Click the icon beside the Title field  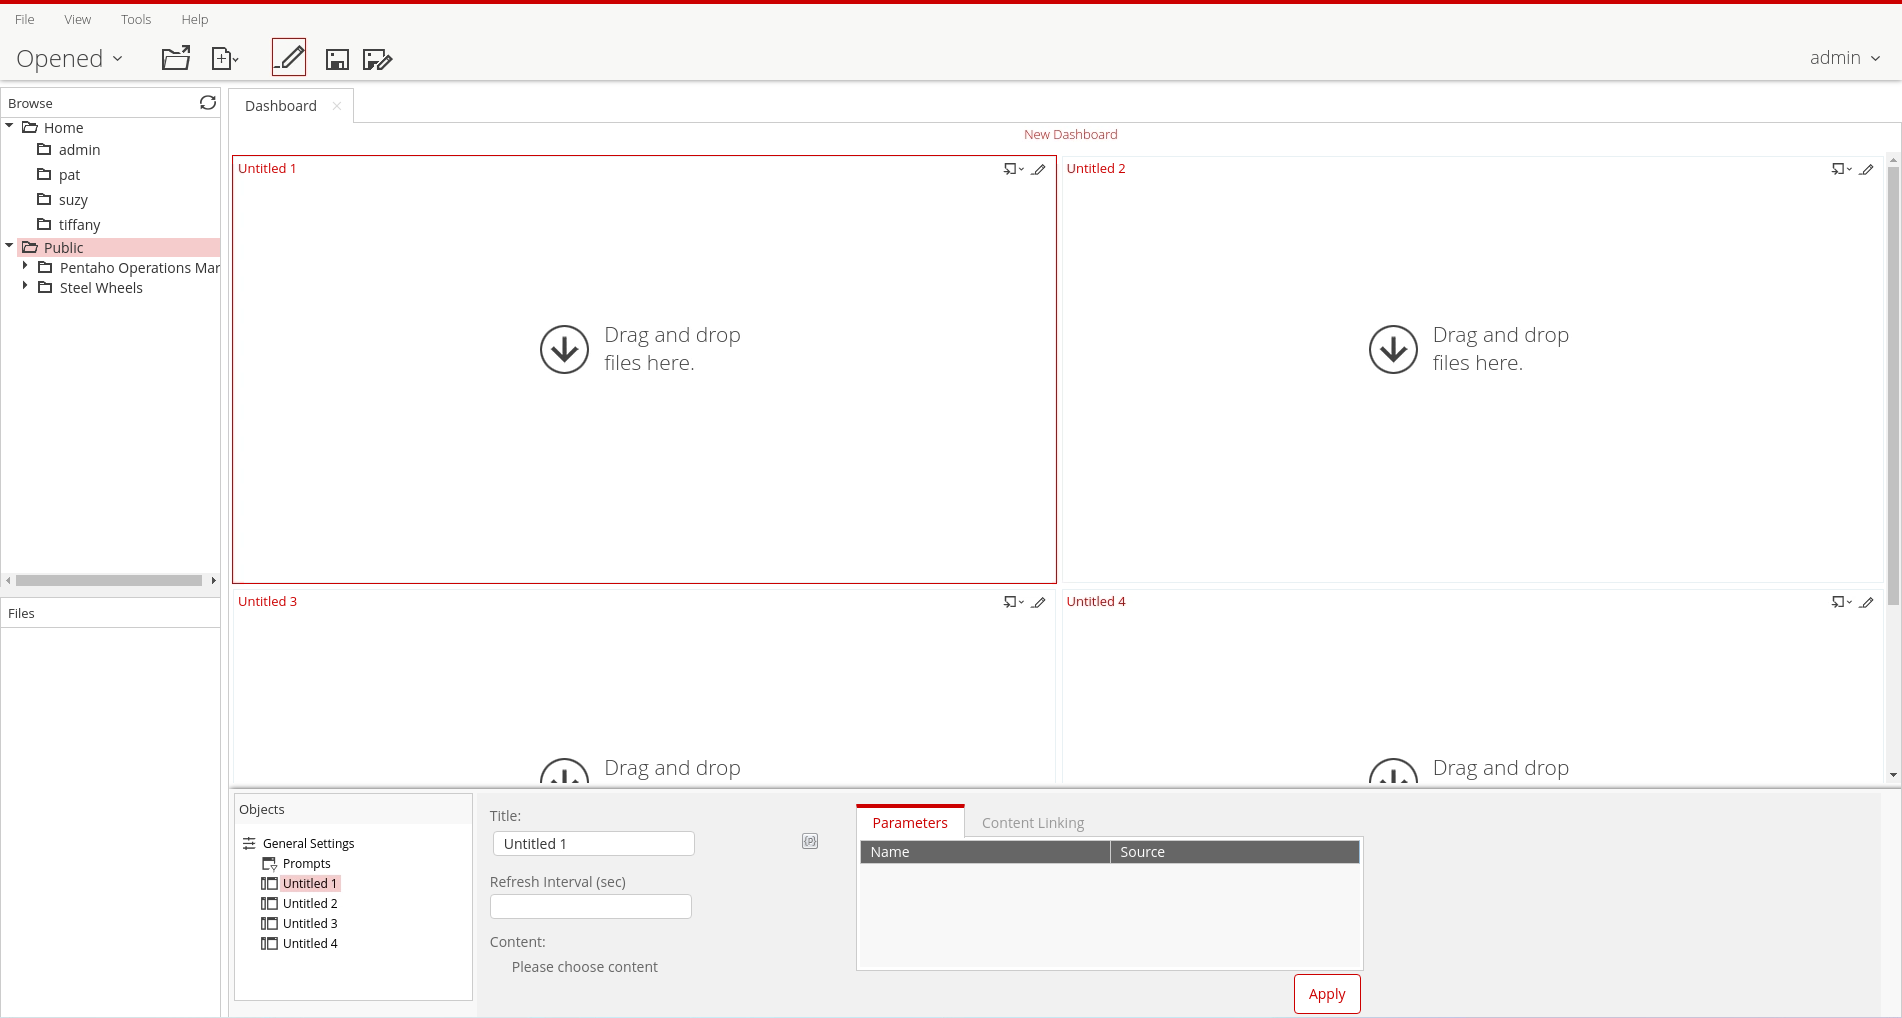[x=810, y=842]
